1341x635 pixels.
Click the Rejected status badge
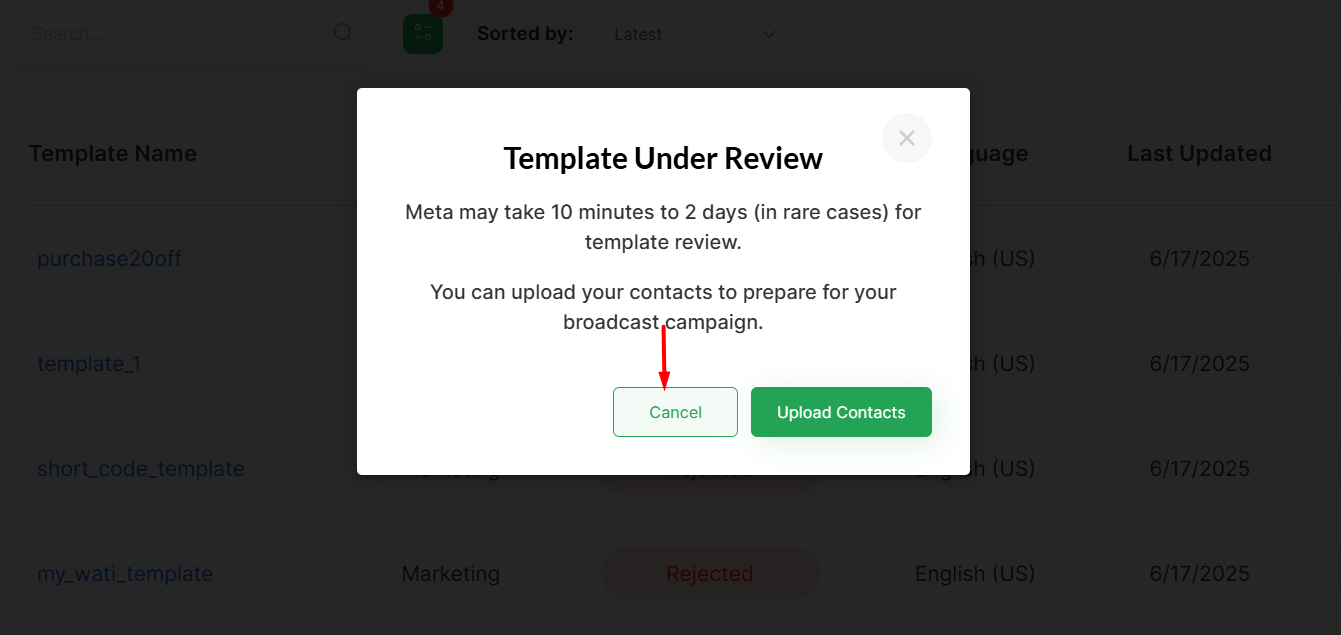click(709, 574)
